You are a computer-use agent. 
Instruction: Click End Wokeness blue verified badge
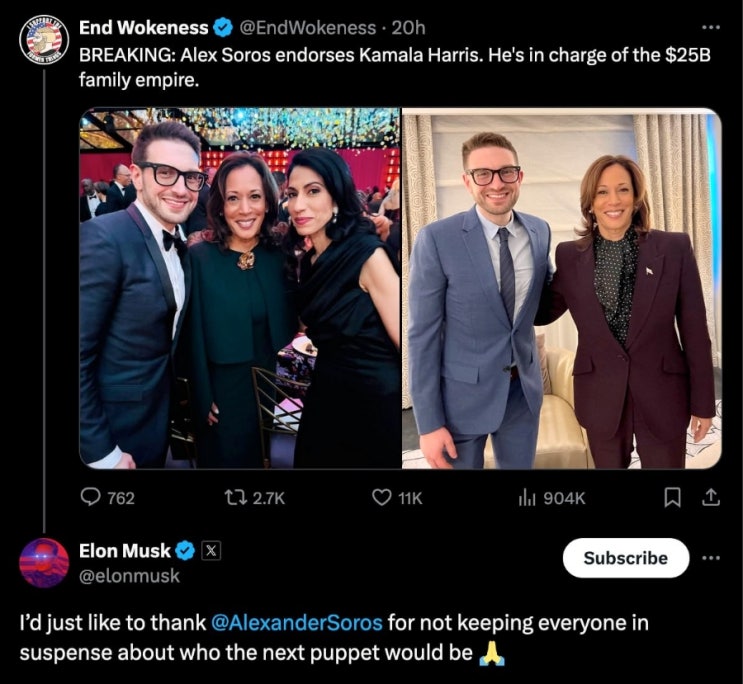click(x=223, y=28)
